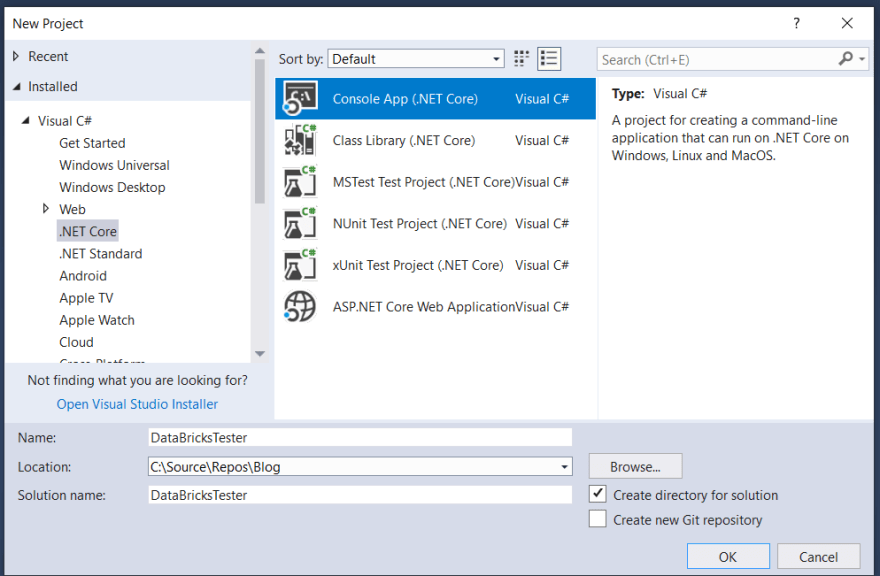
Task: Close the New Project dialog
Action: coord(847,23)
